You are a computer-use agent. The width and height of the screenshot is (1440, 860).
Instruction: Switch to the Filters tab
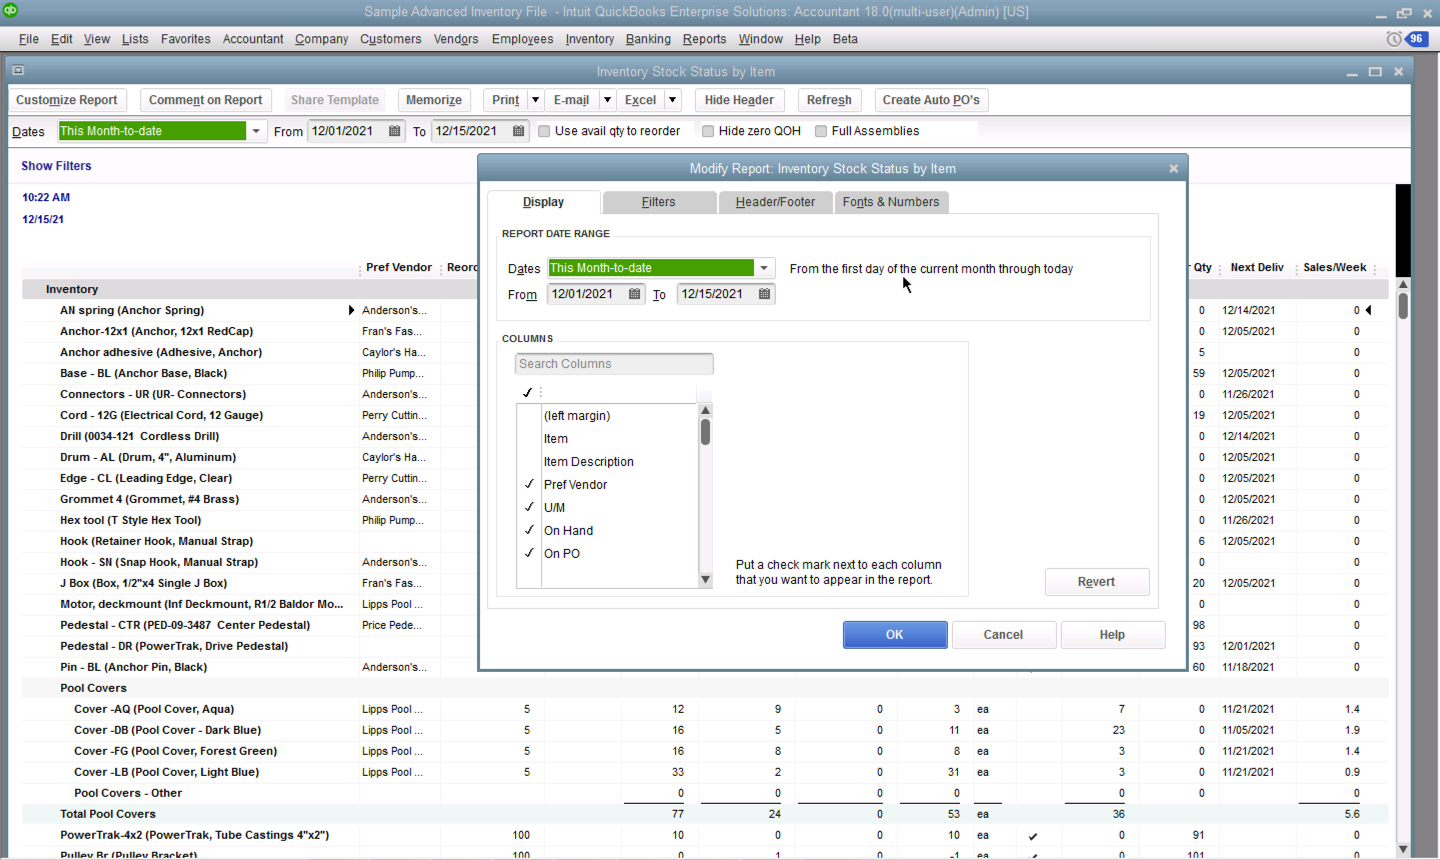(x=658, y=202)
